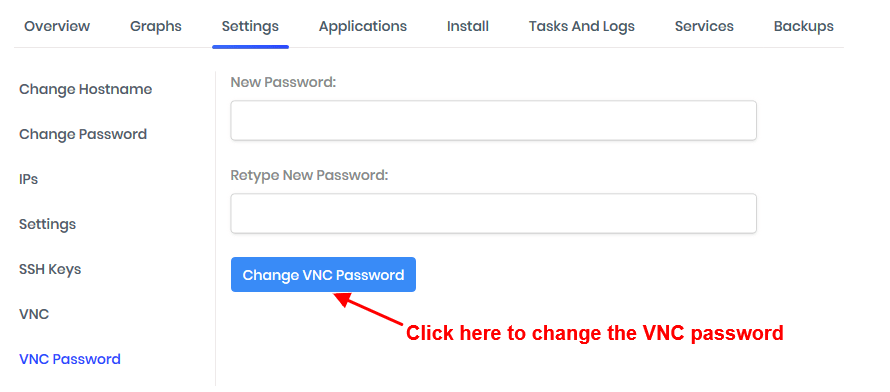Select the VNC sidebar entry
The height and width of the screenshot is (392, 890).
pyautogui.click(x=34, y=314)
